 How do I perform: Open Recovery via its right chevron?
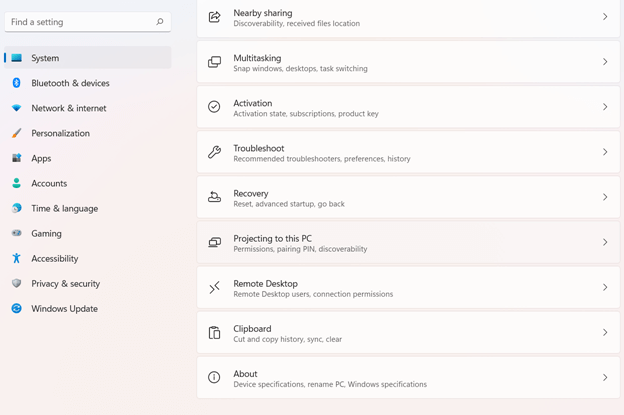pos(604,197)
